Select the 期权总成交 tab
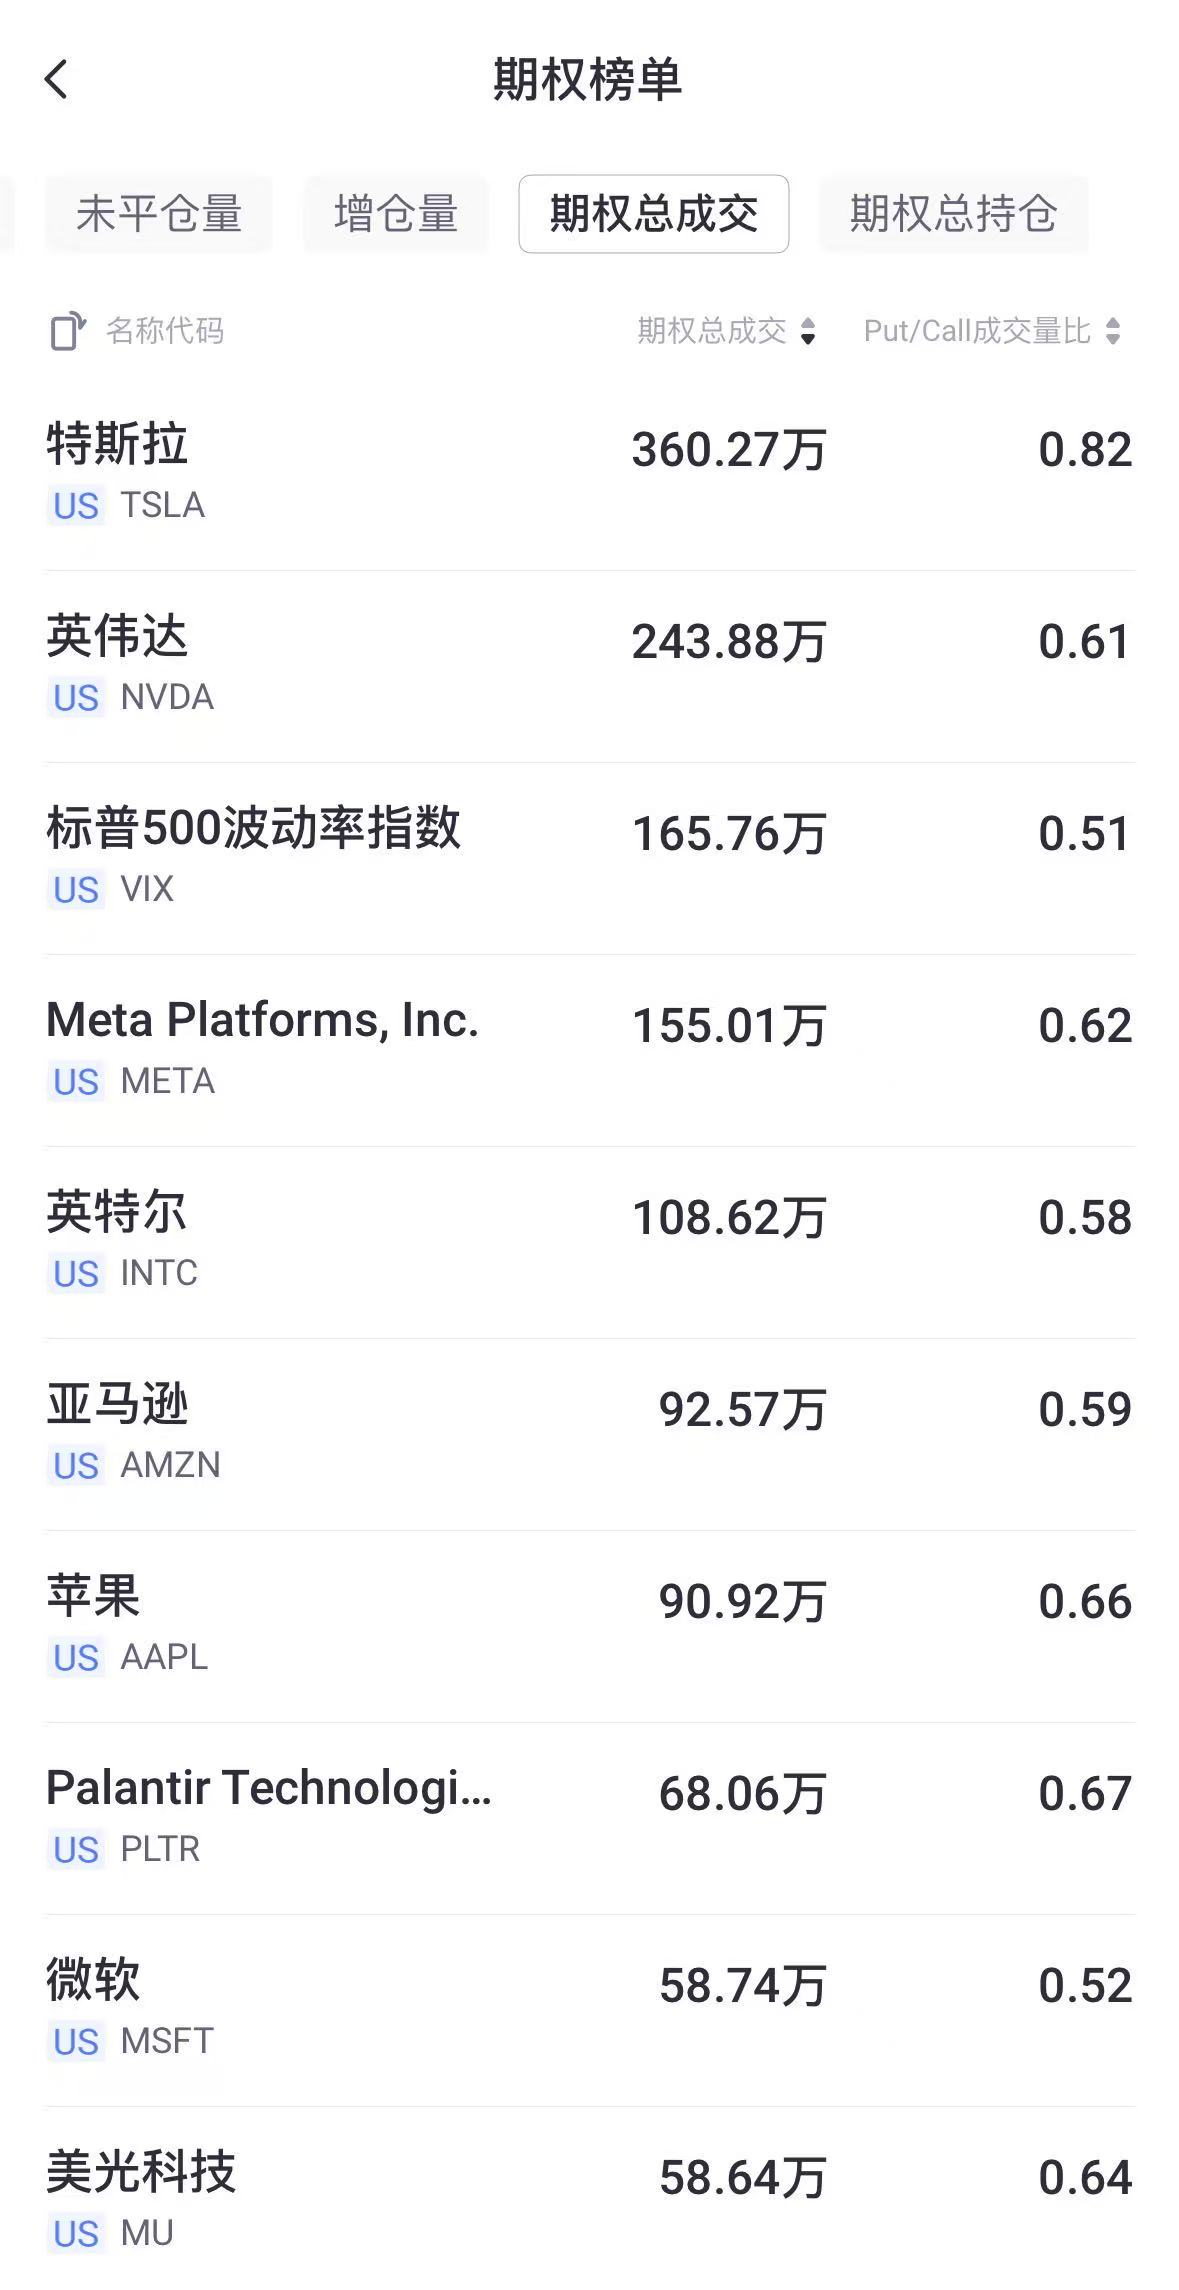The width and height of the screenshot is (1179, 2290). [653, 214]
